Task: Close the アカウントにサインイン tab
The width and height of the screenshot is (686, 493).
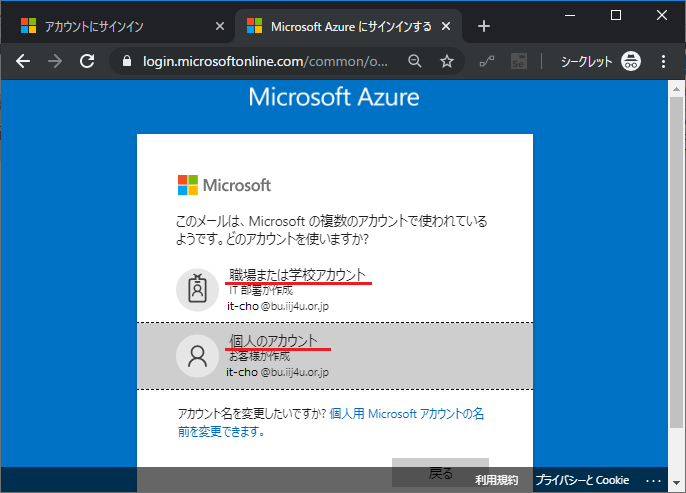Action: tap(220, 26)
